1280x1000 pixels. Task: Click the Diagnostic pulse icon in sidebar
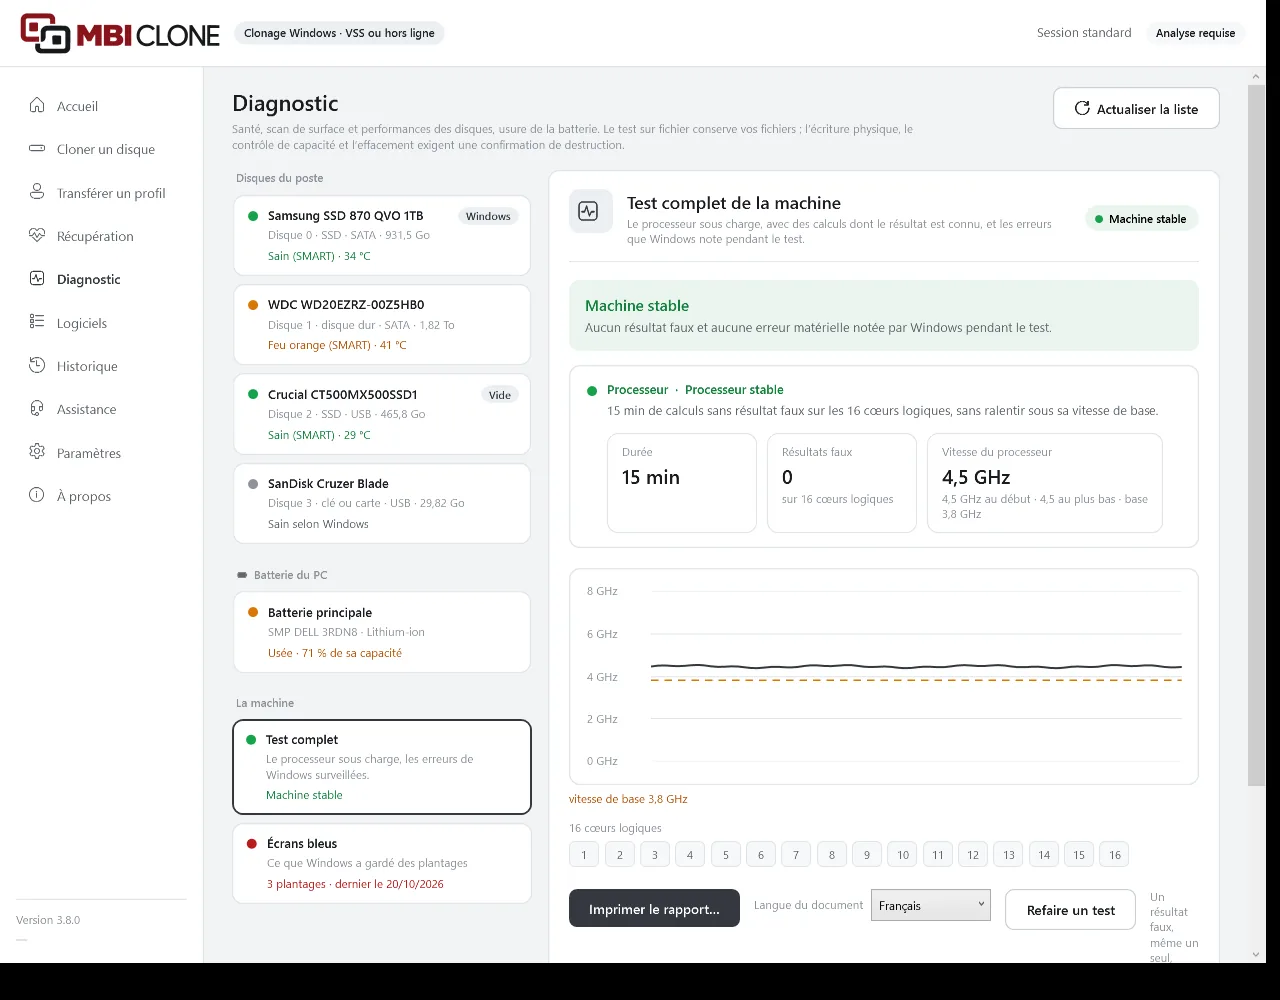tap(37, 279)
